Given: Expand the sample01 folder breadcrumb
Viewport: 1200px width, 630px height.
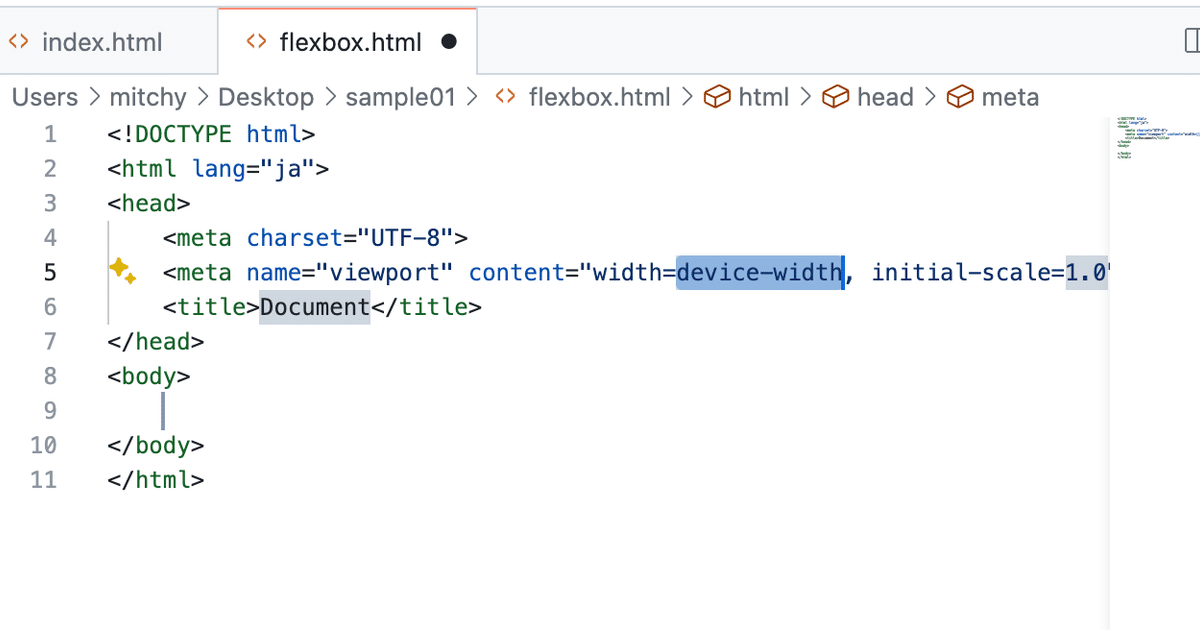Looking at the screenshot, I should (x=399, y=97).
